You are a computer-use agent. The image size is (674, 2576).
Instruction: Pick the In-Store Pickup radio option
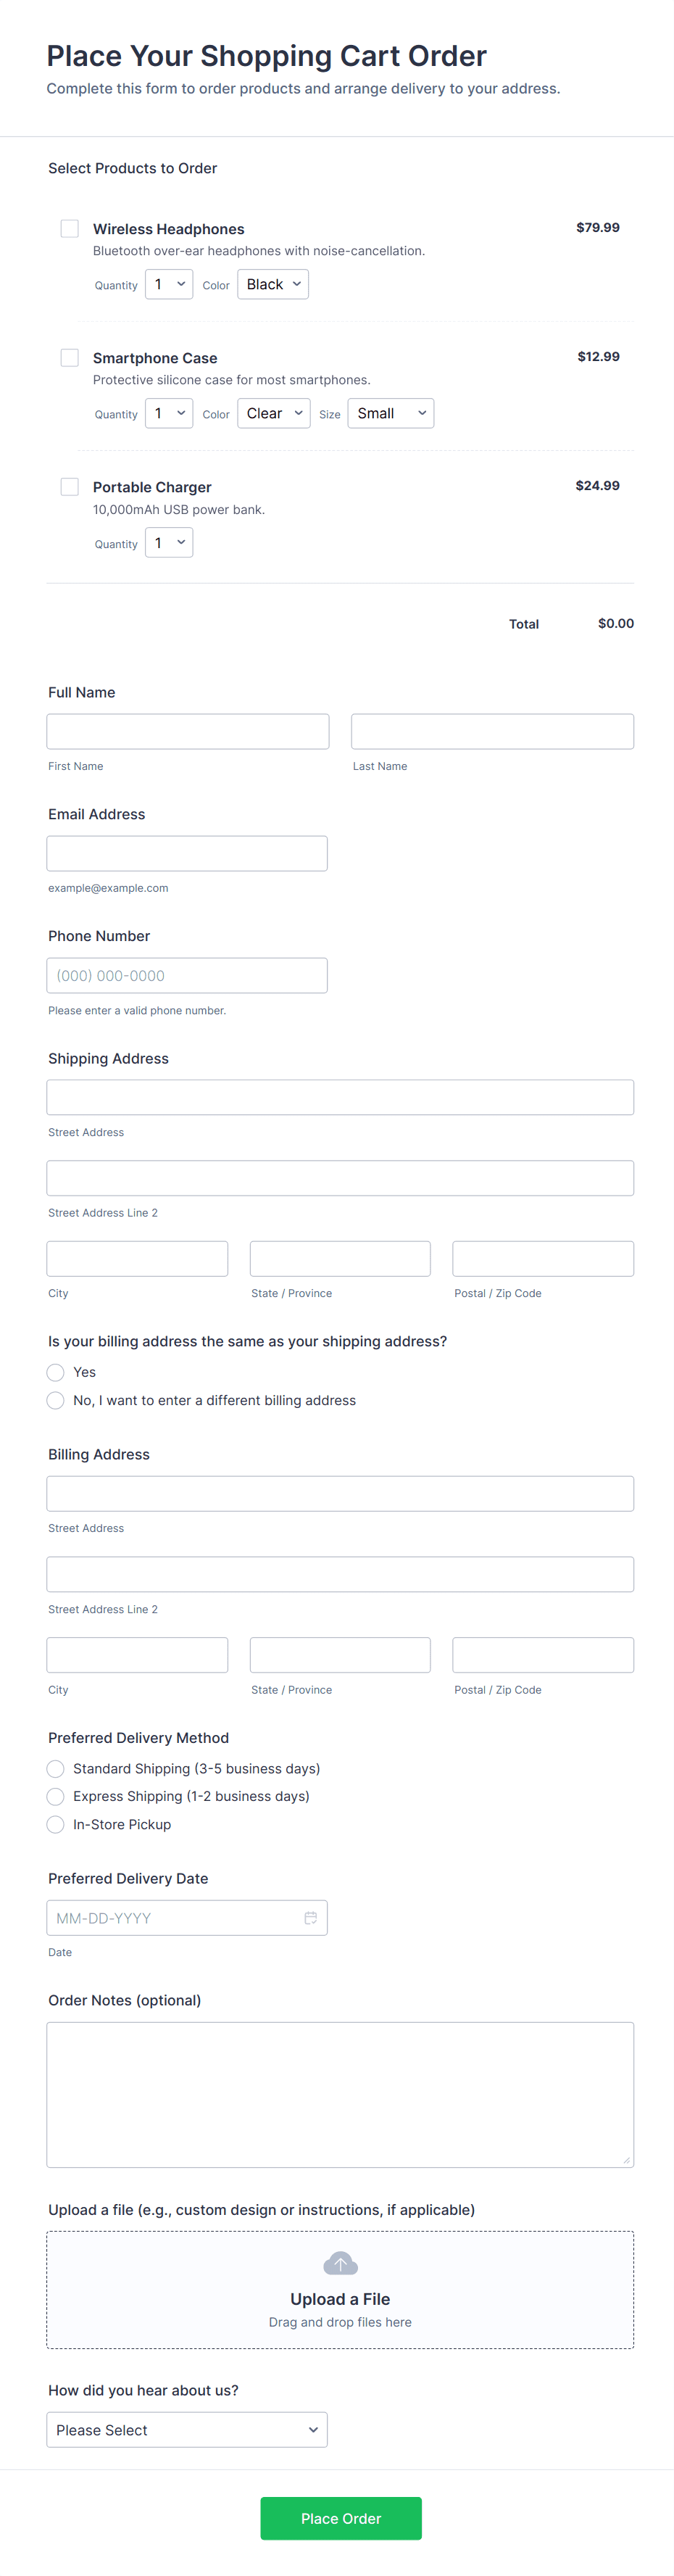pos(56,1824)
